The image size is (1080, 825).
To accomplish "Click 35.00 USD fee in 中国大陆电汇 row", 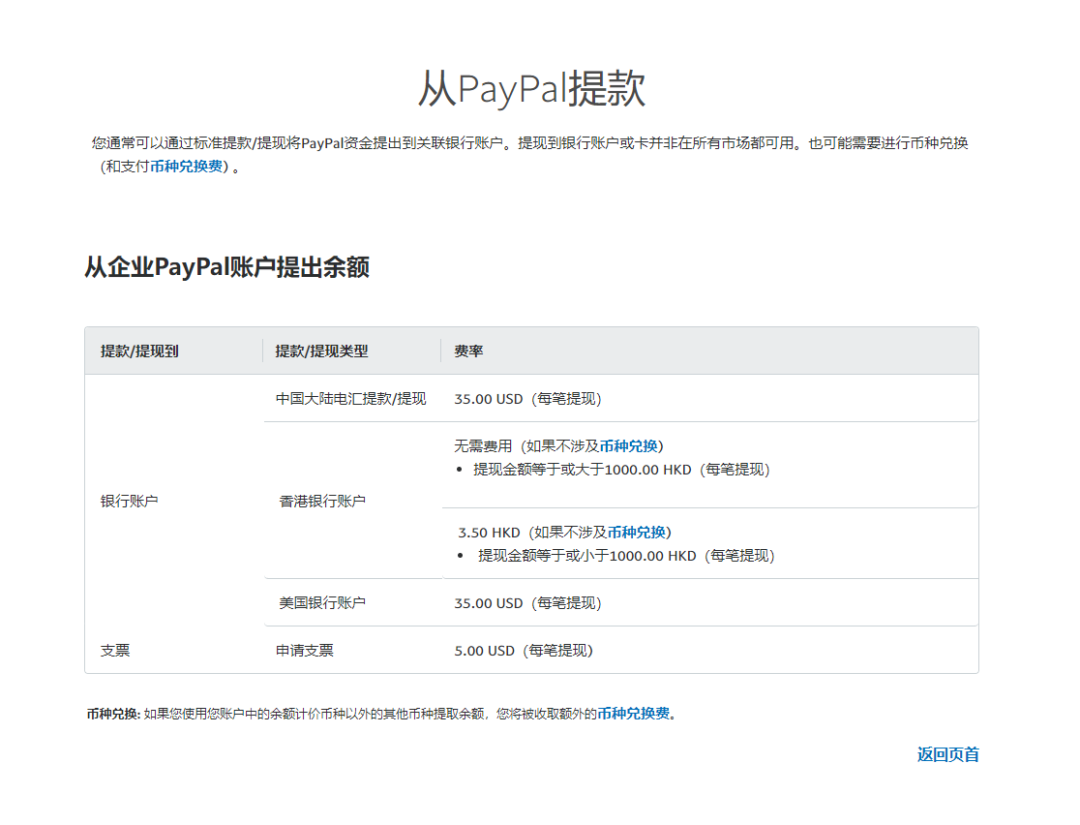I will pos(528,399).
